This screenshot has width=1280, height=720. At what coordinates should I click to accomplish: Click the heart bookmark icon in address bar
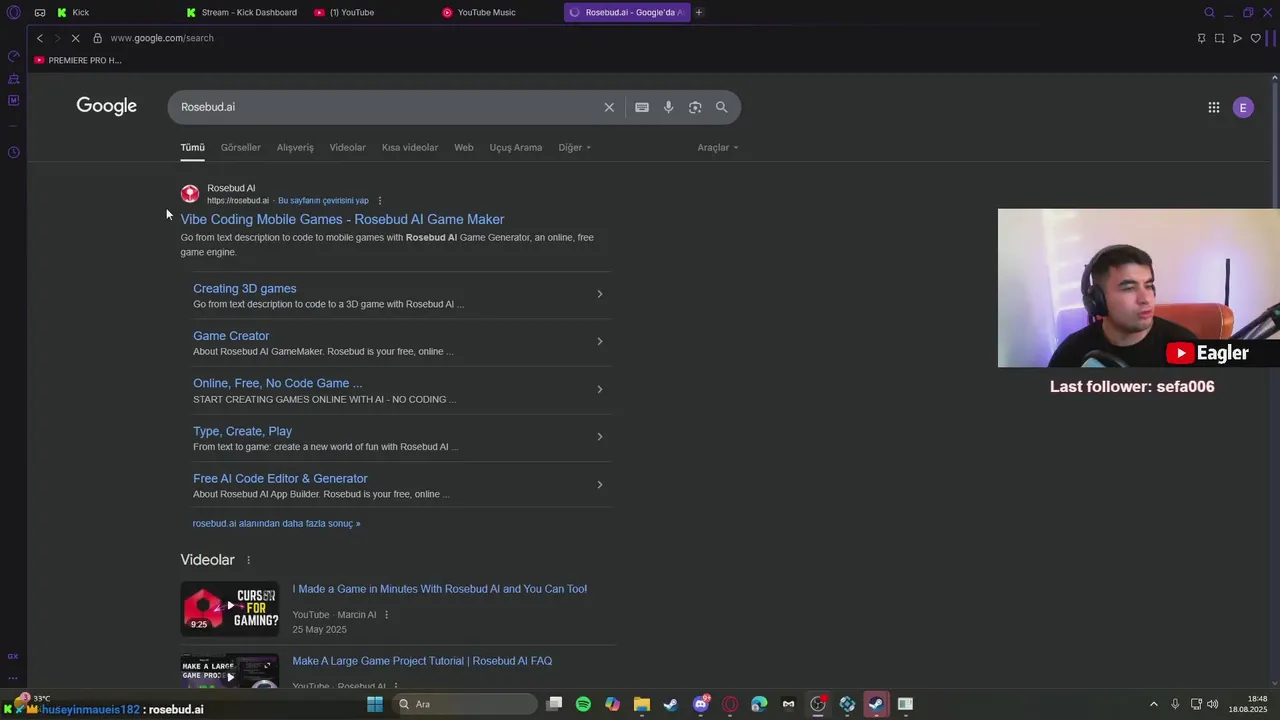[1255, 38]
